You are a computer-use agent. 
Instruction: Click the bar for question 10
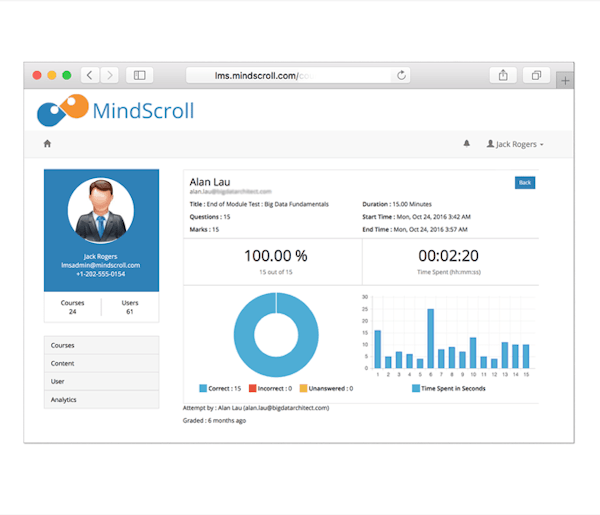point(473,353)
